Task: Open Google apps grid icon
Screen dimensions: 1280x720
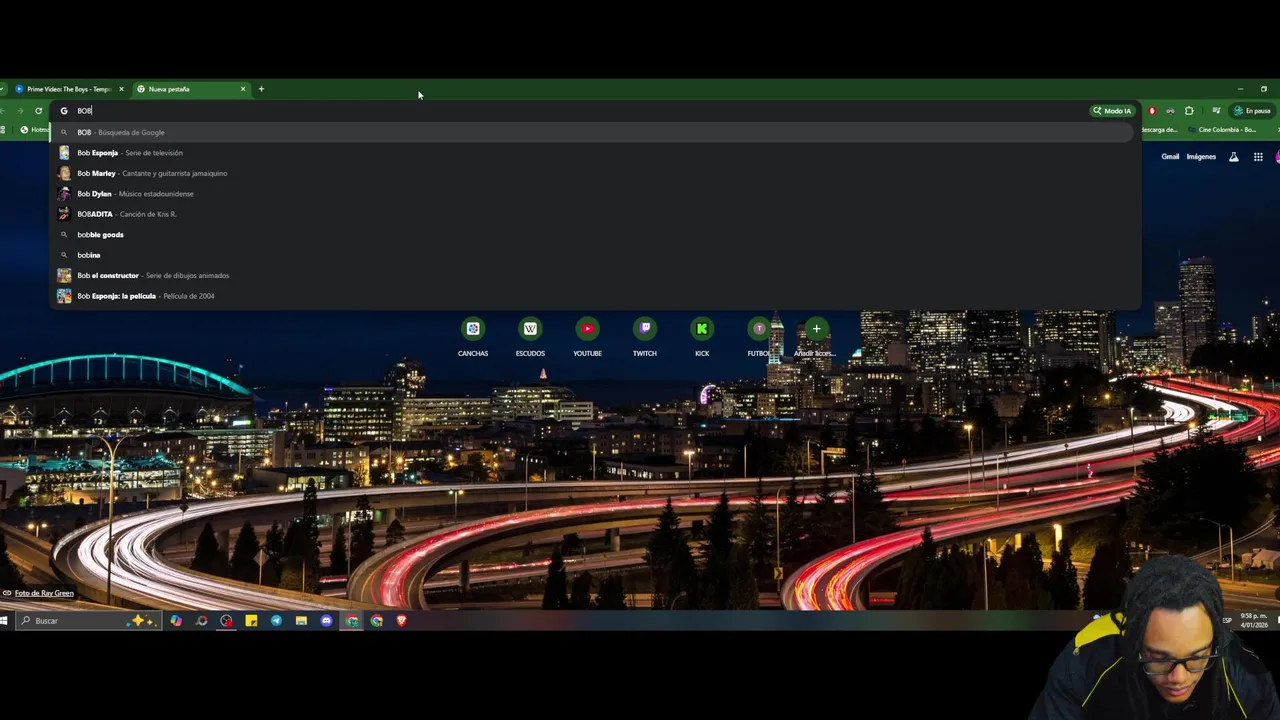Action: 1258,157
